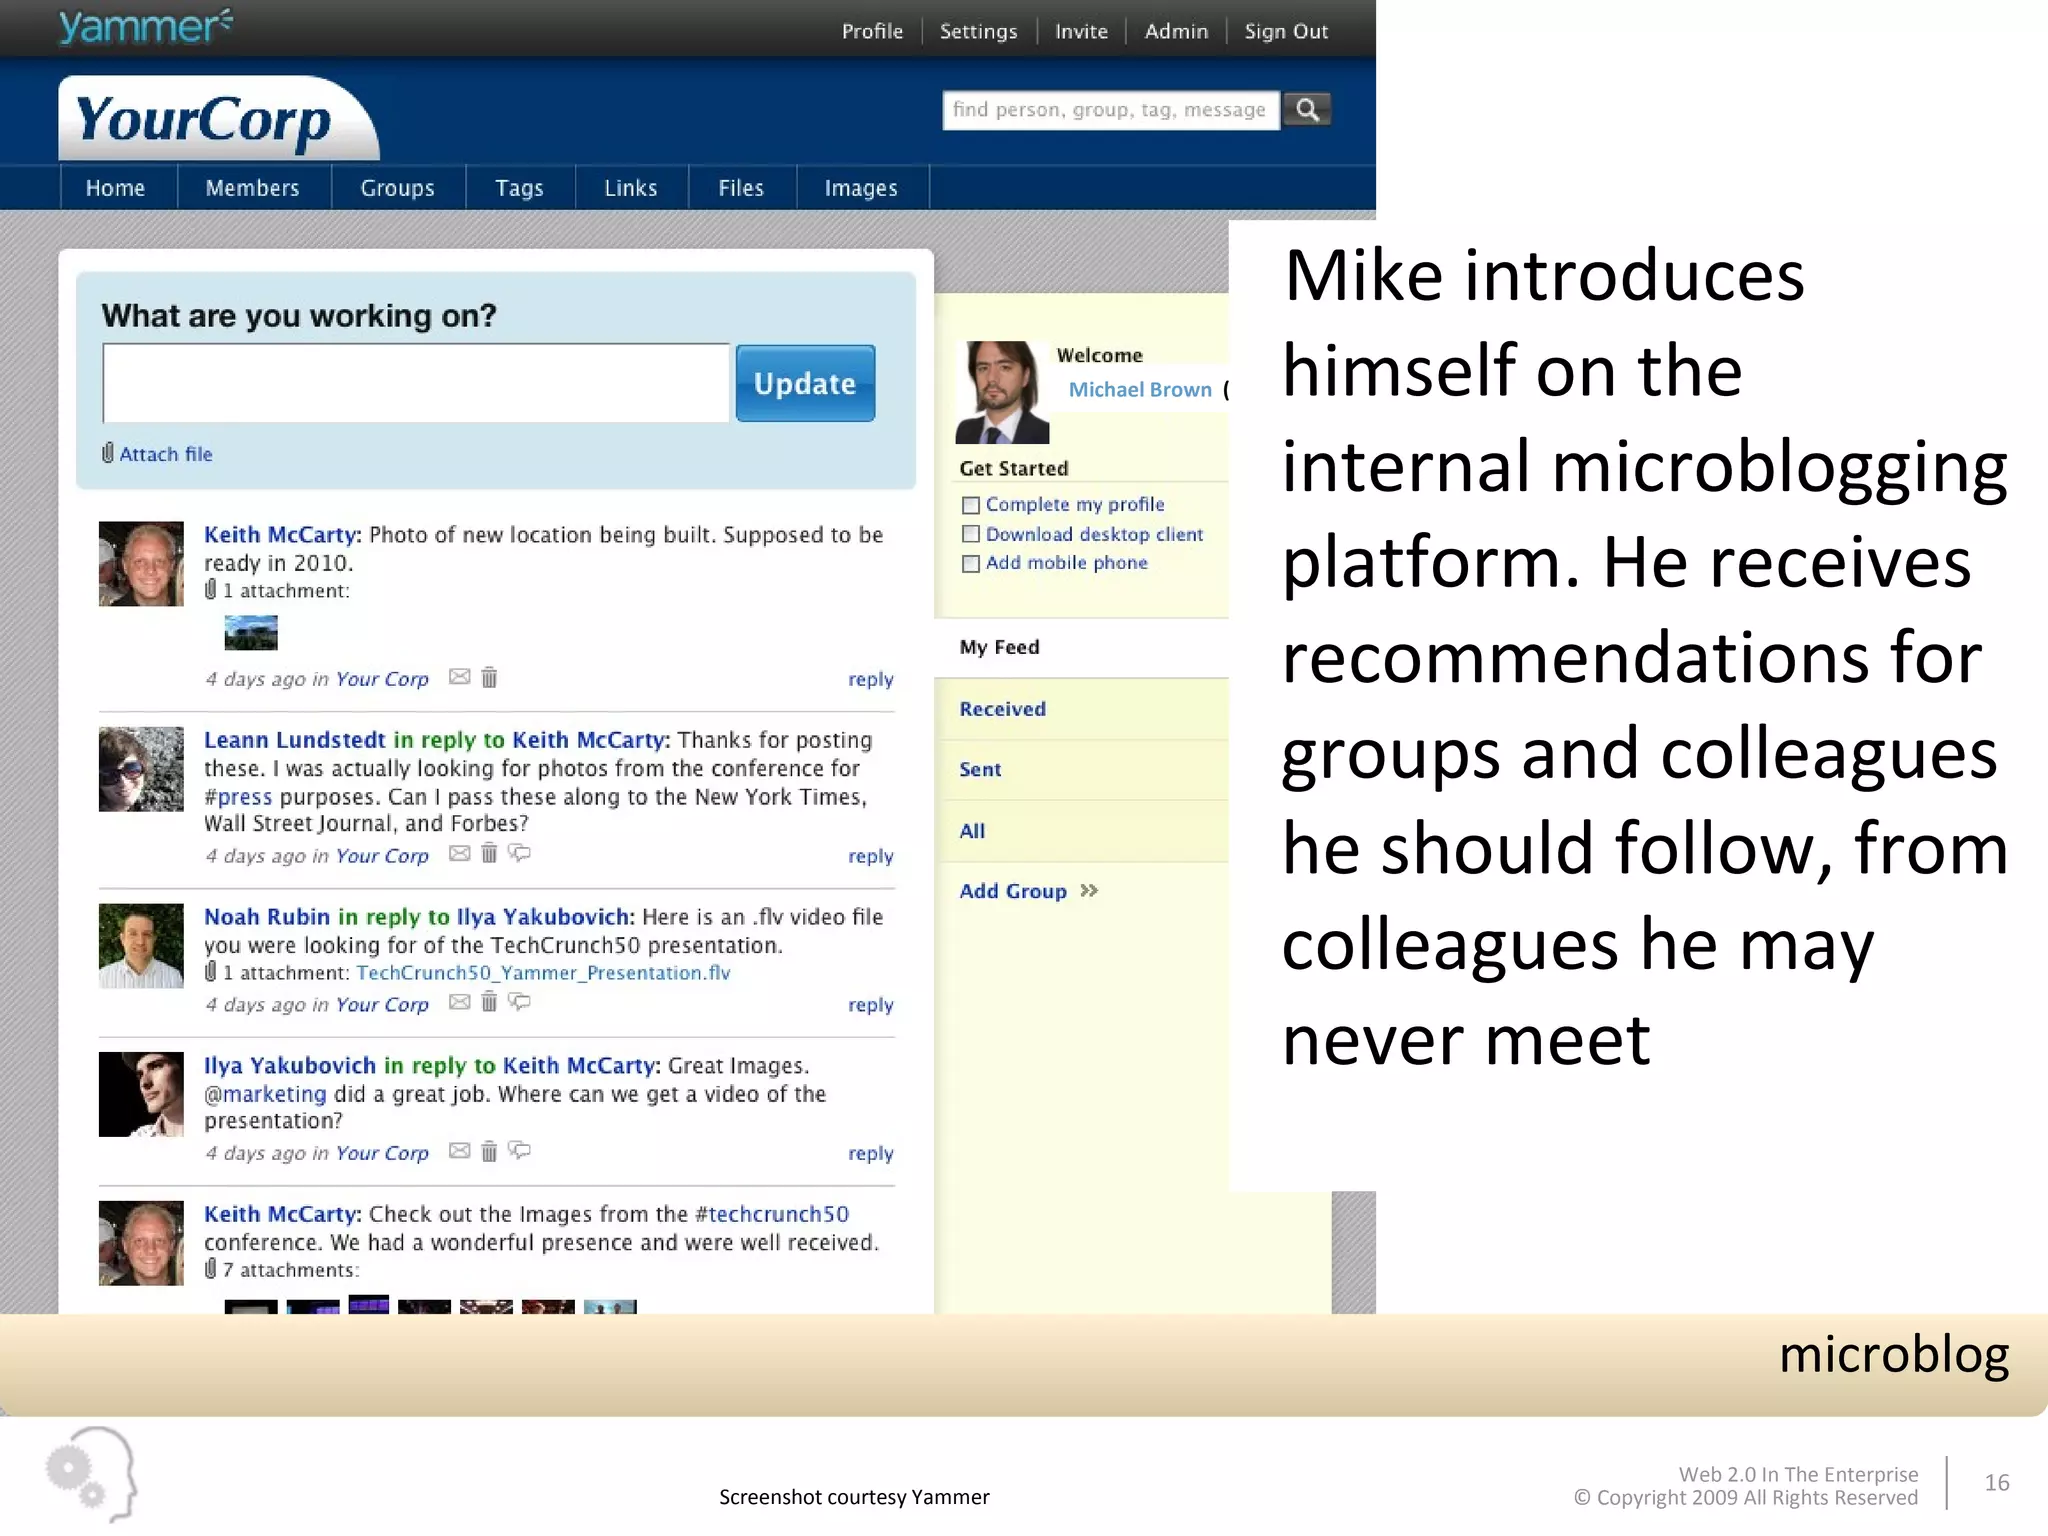Expand the Add Group double arrow
2048x1536 pixels.
[x=1089, y=890]
